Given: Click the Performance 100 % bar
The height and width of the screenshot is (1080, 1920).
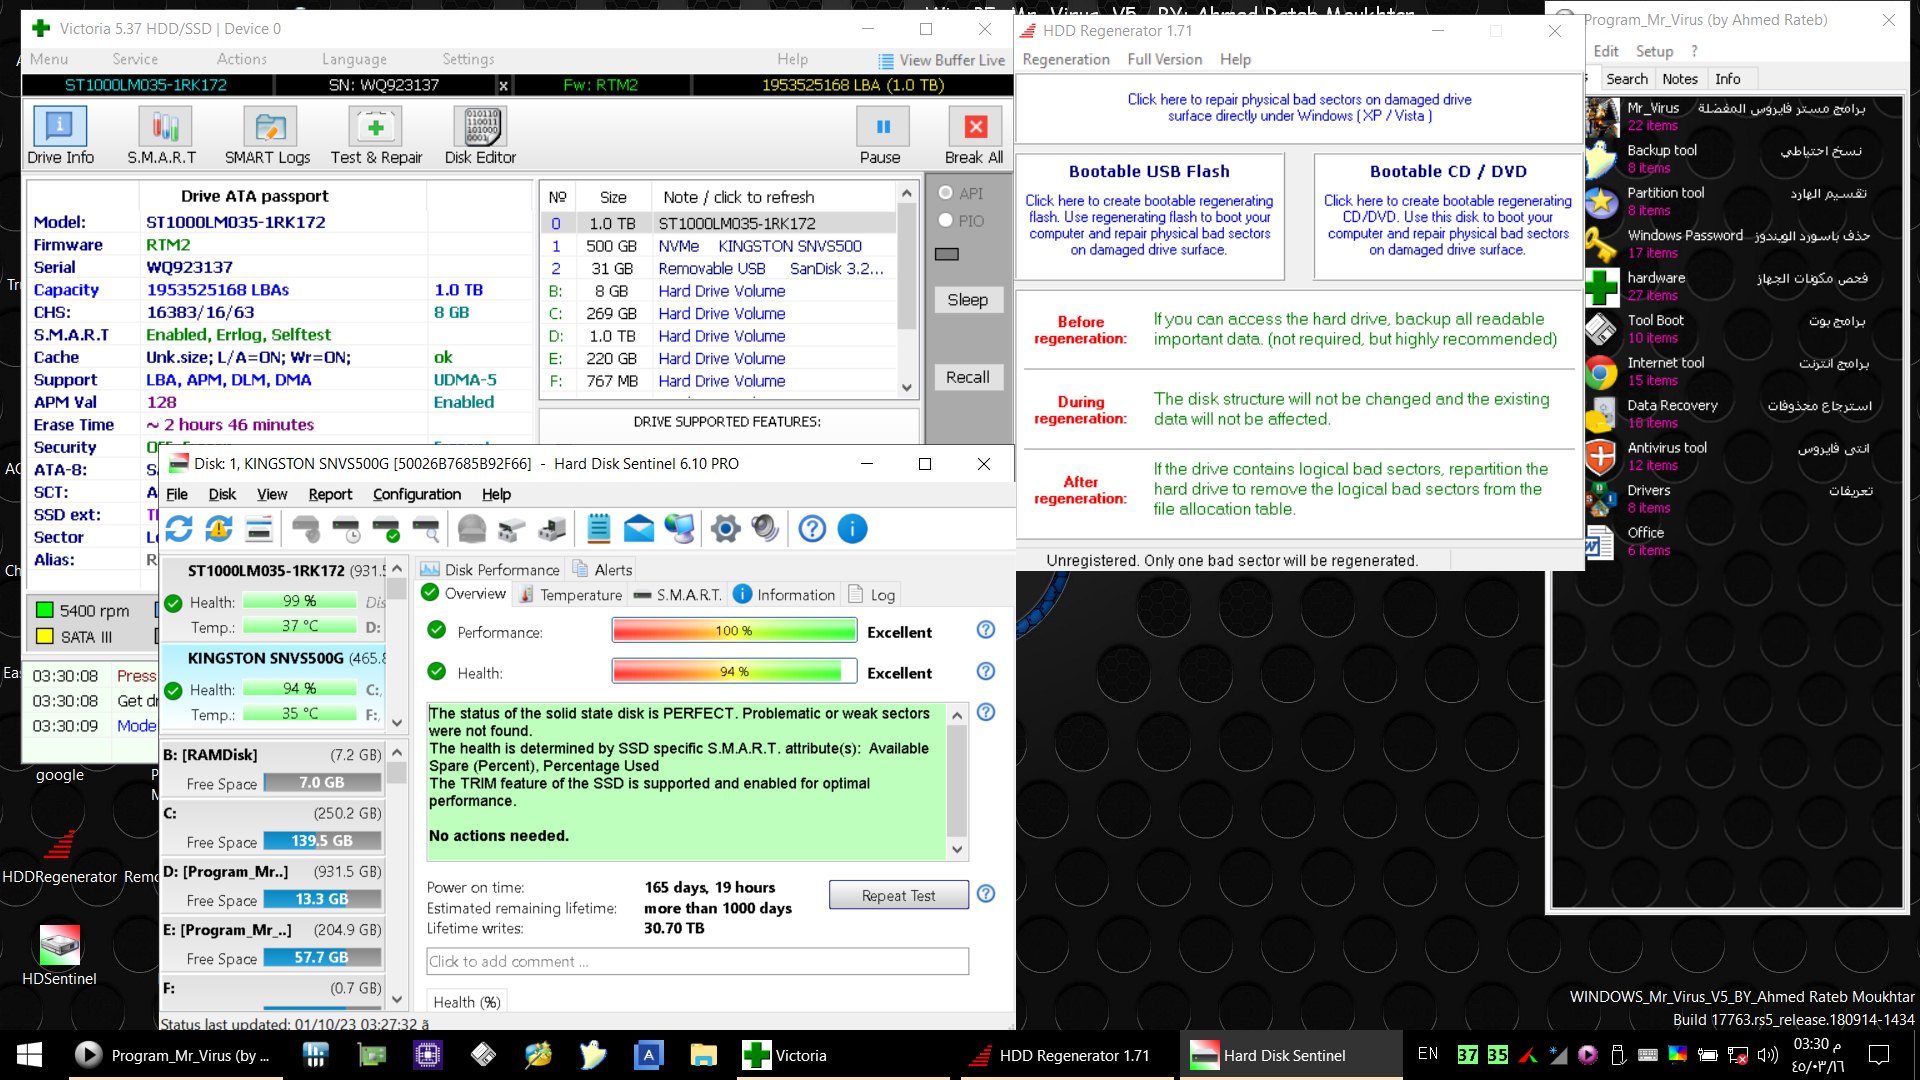Looking at the screenshot, I should tap(734, 630).
